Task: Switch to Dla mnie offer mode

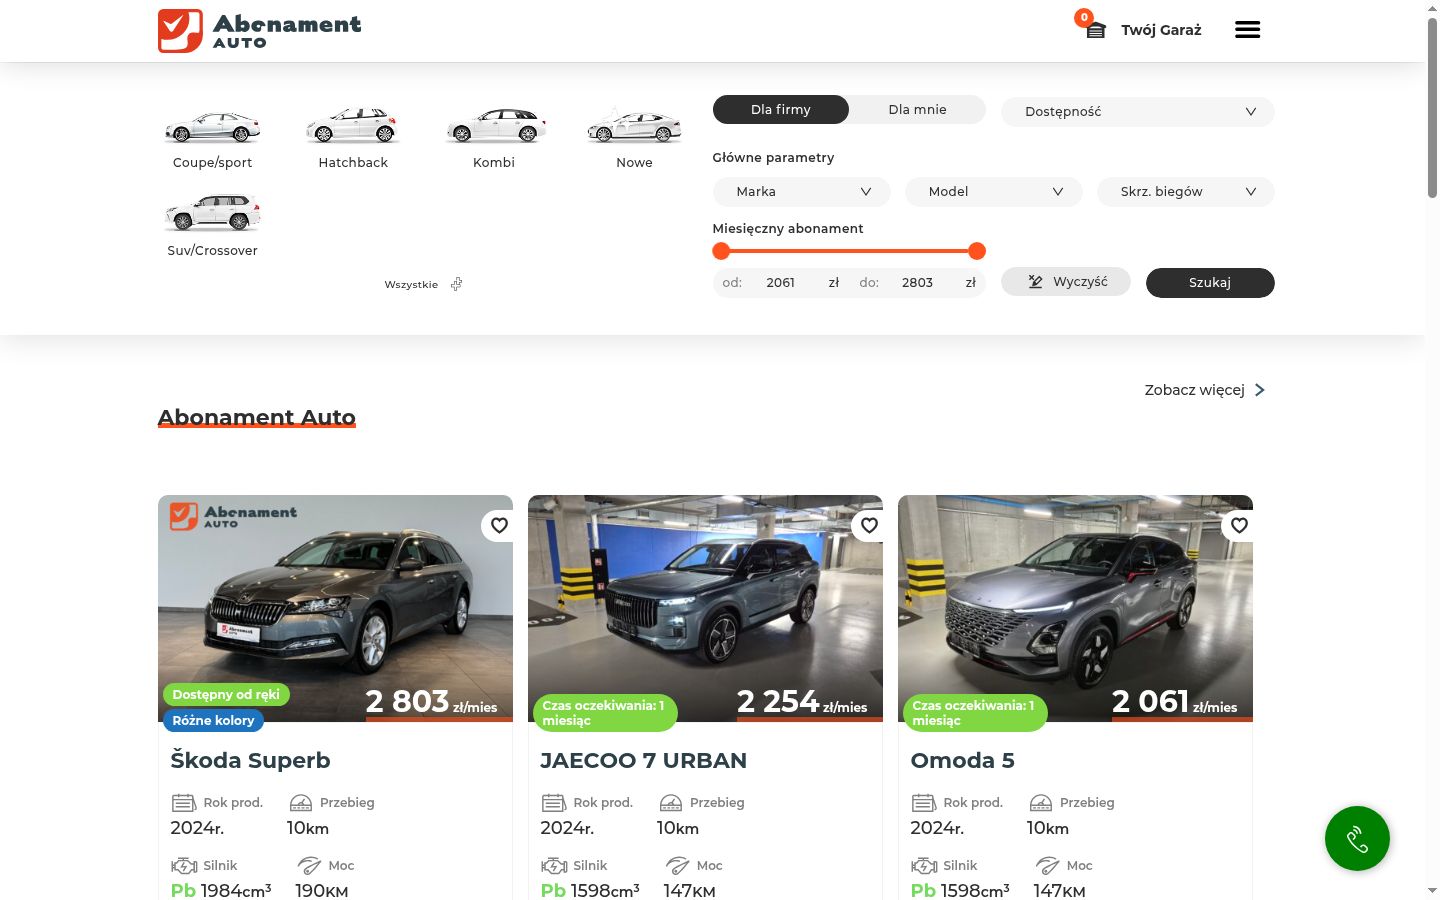Action: click(x=917, y=110)
